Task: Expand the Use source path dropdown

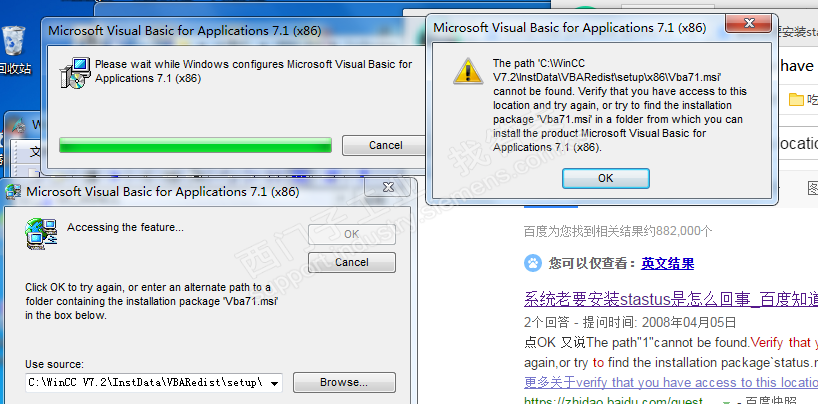Action: [275, 383]
